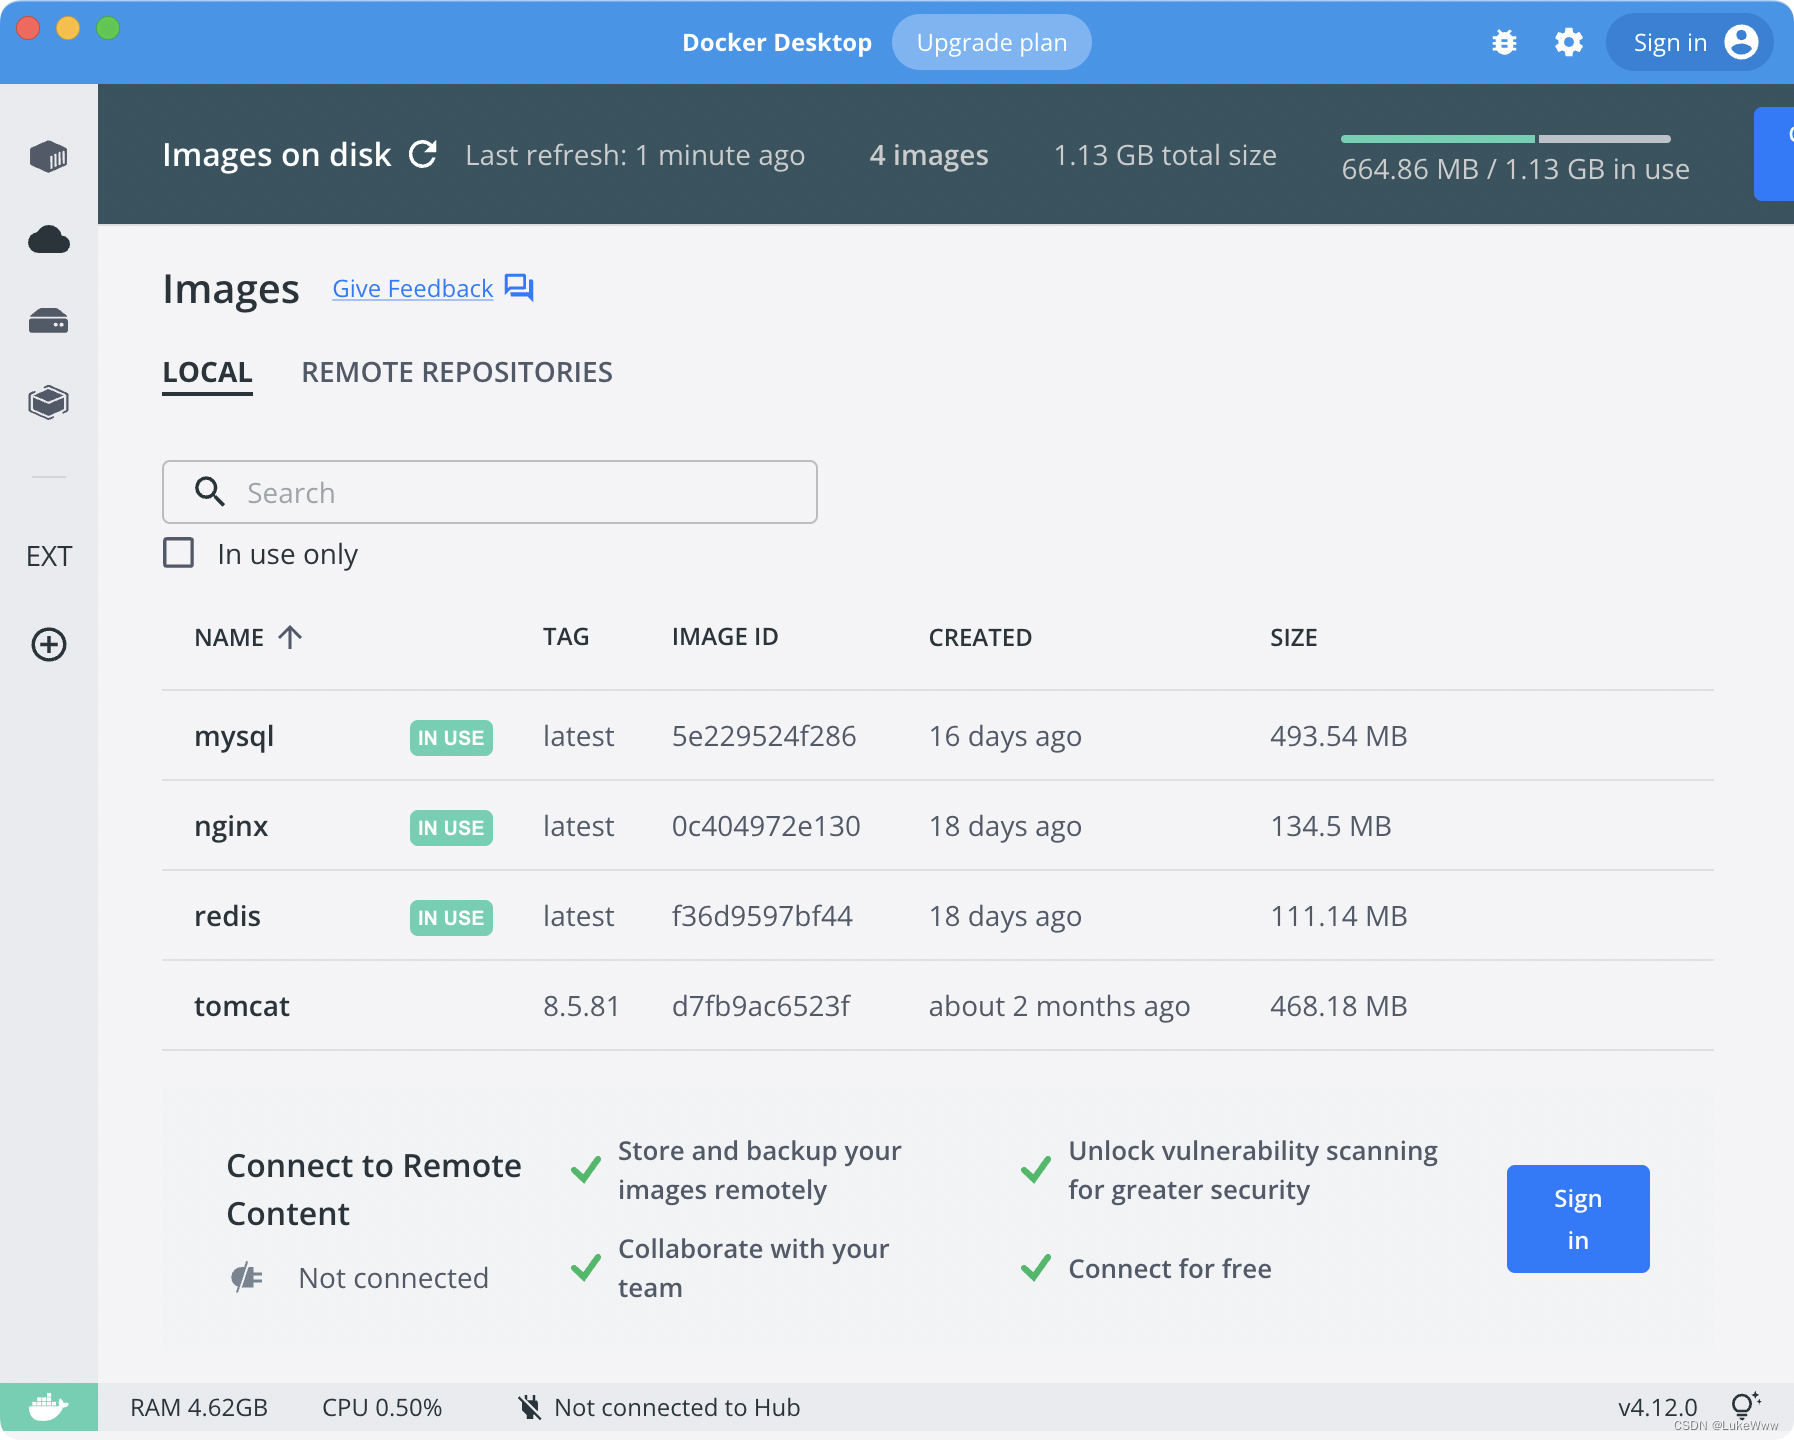Open the Settings gear icon
This screenshot has width=1794, height=1440.
tap(1568, 42)
